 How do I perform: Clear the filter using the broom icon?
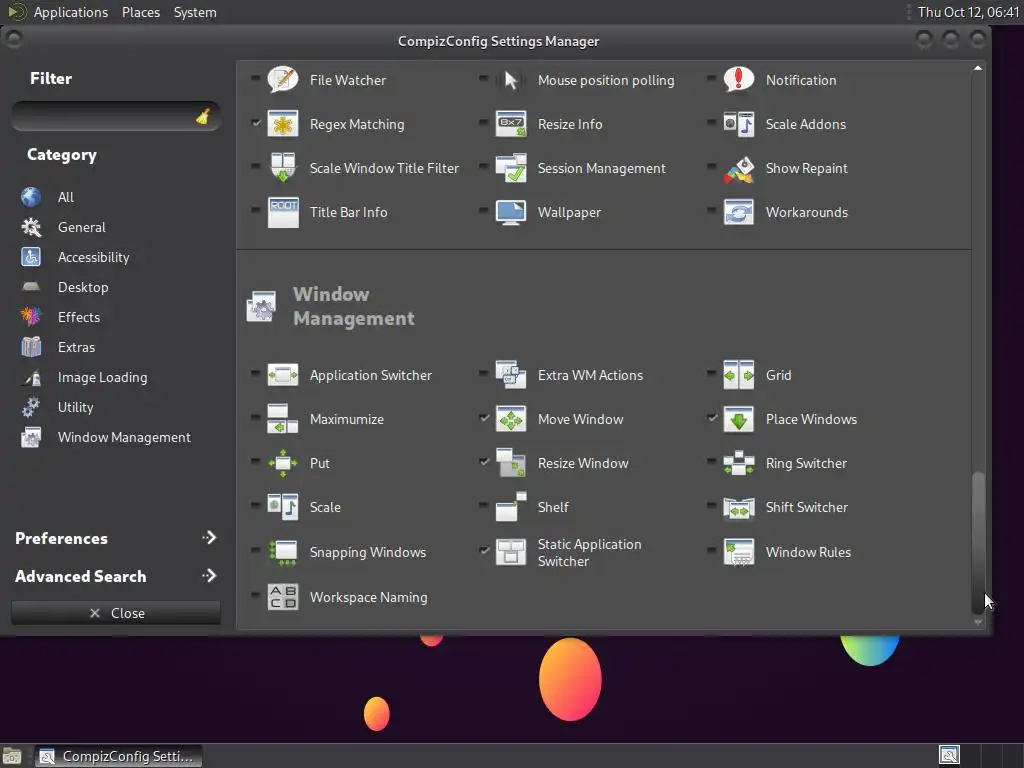(203, 116)
